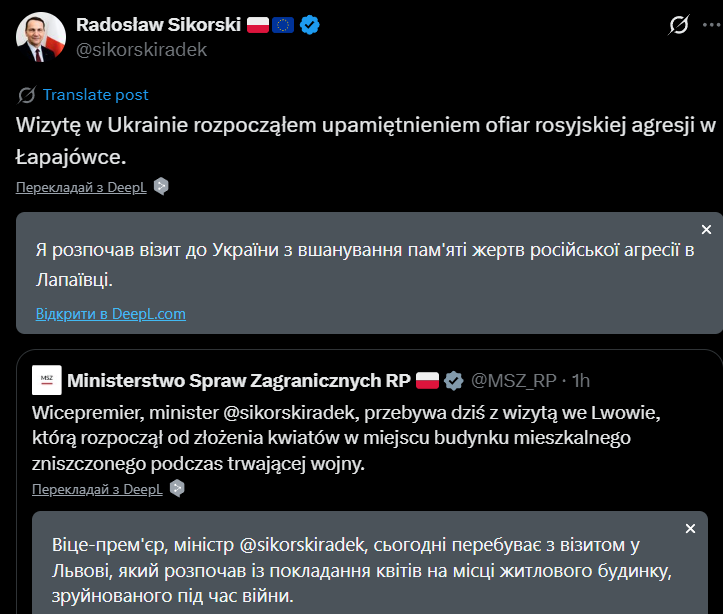Open Radosław Sikorski's profile picture

tap(41, 36)
